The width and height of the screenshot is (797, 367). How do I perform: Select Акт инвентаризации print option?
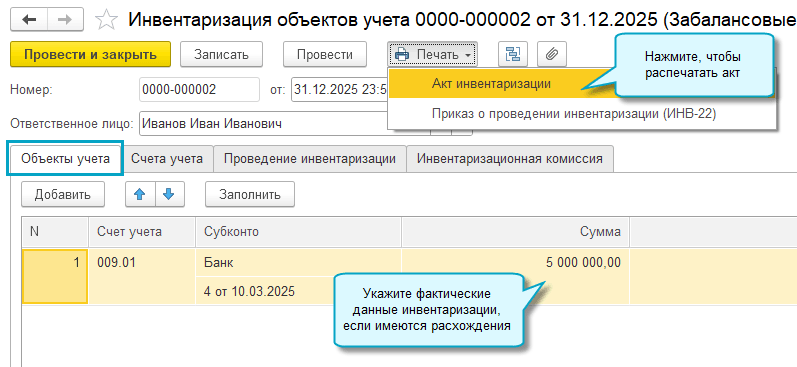[x=491, y=83]
